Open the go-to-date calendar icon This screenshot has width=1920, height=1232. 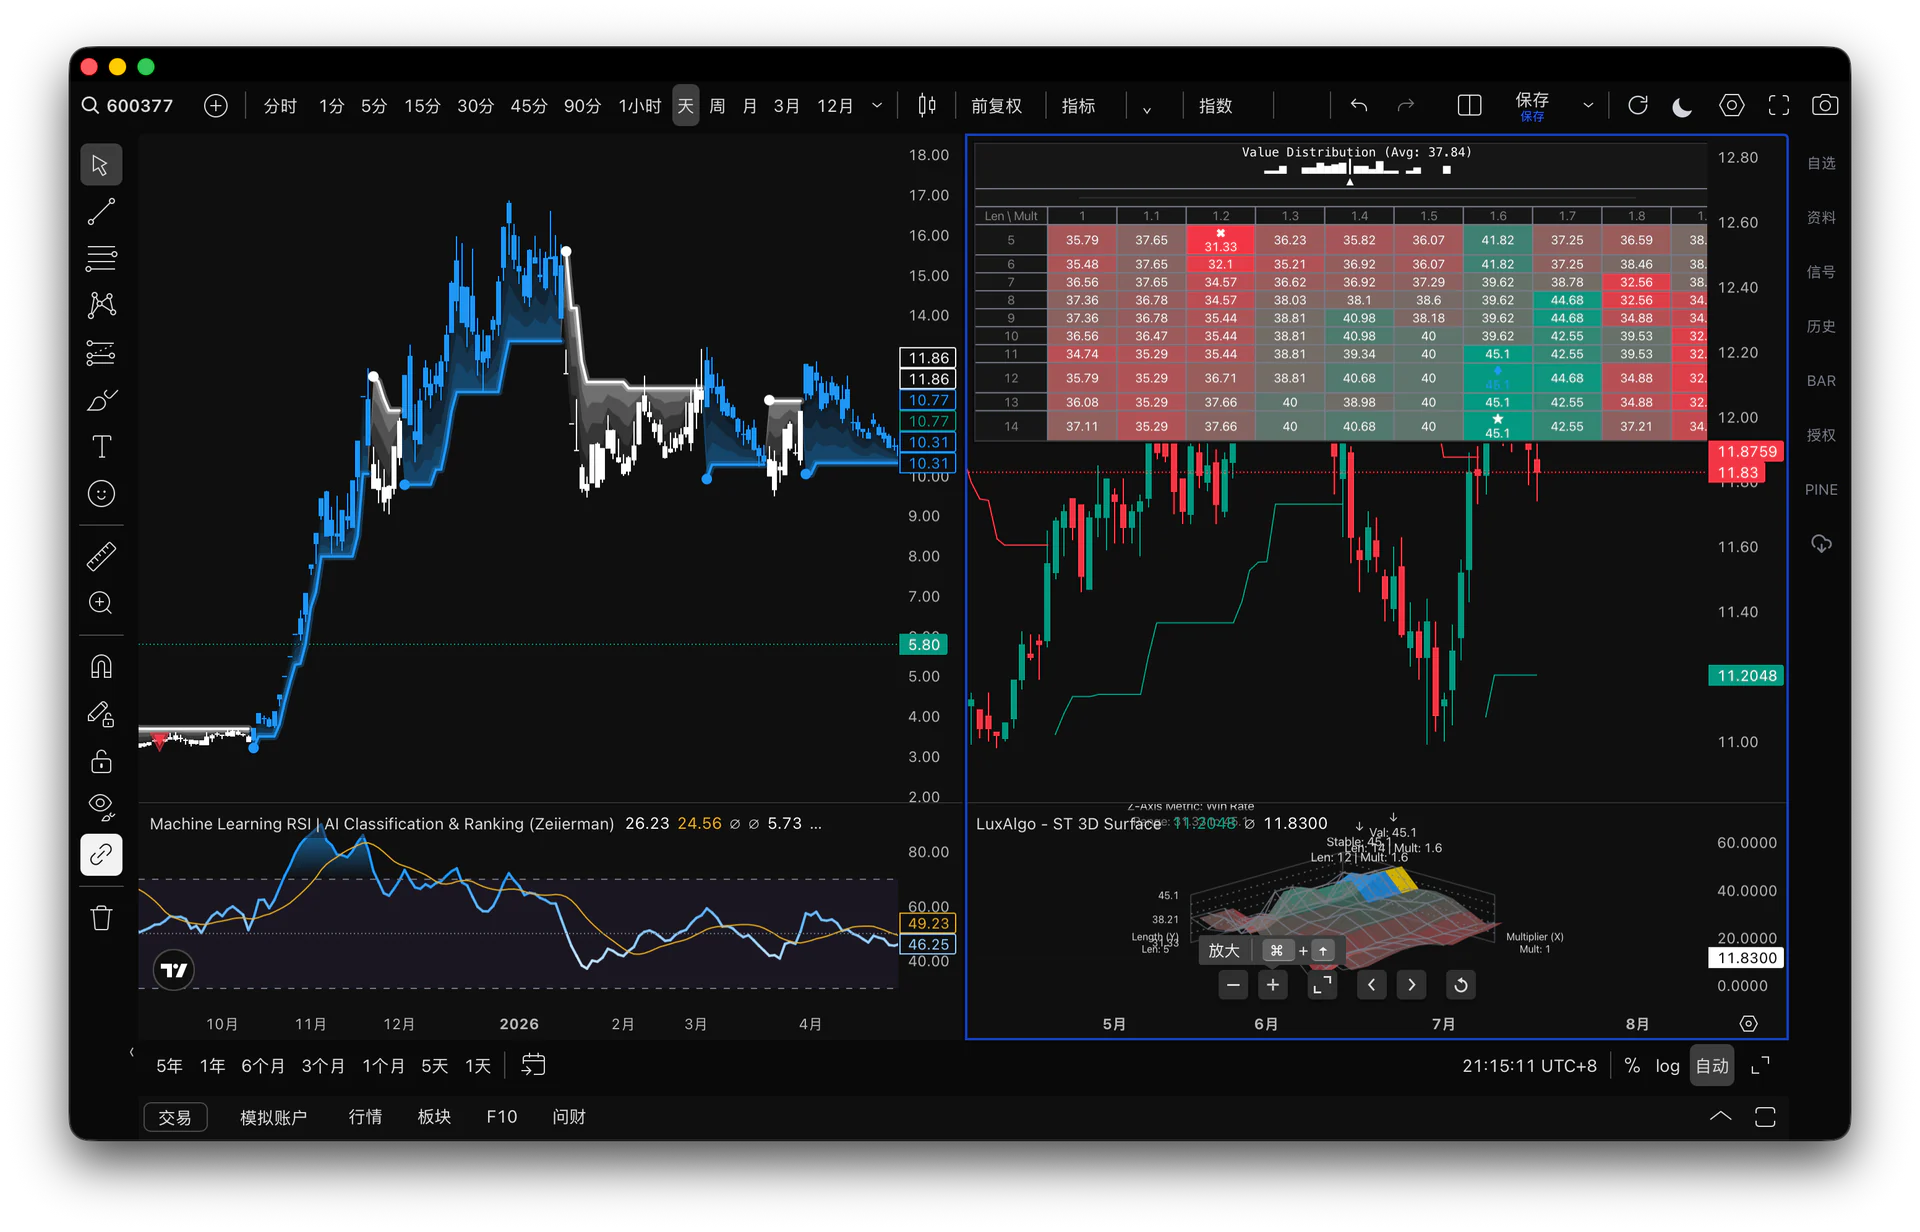point(533,1065)
